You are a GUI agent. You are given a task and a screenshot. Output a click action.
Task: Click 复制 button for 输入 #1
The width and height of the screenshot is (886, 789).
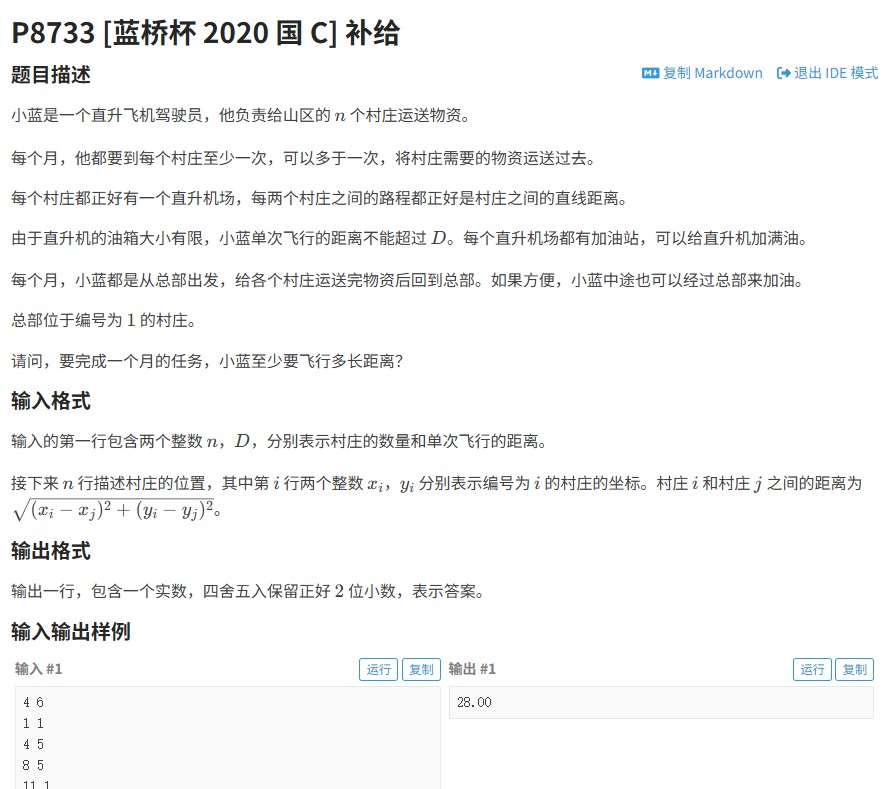pos(421,670)
